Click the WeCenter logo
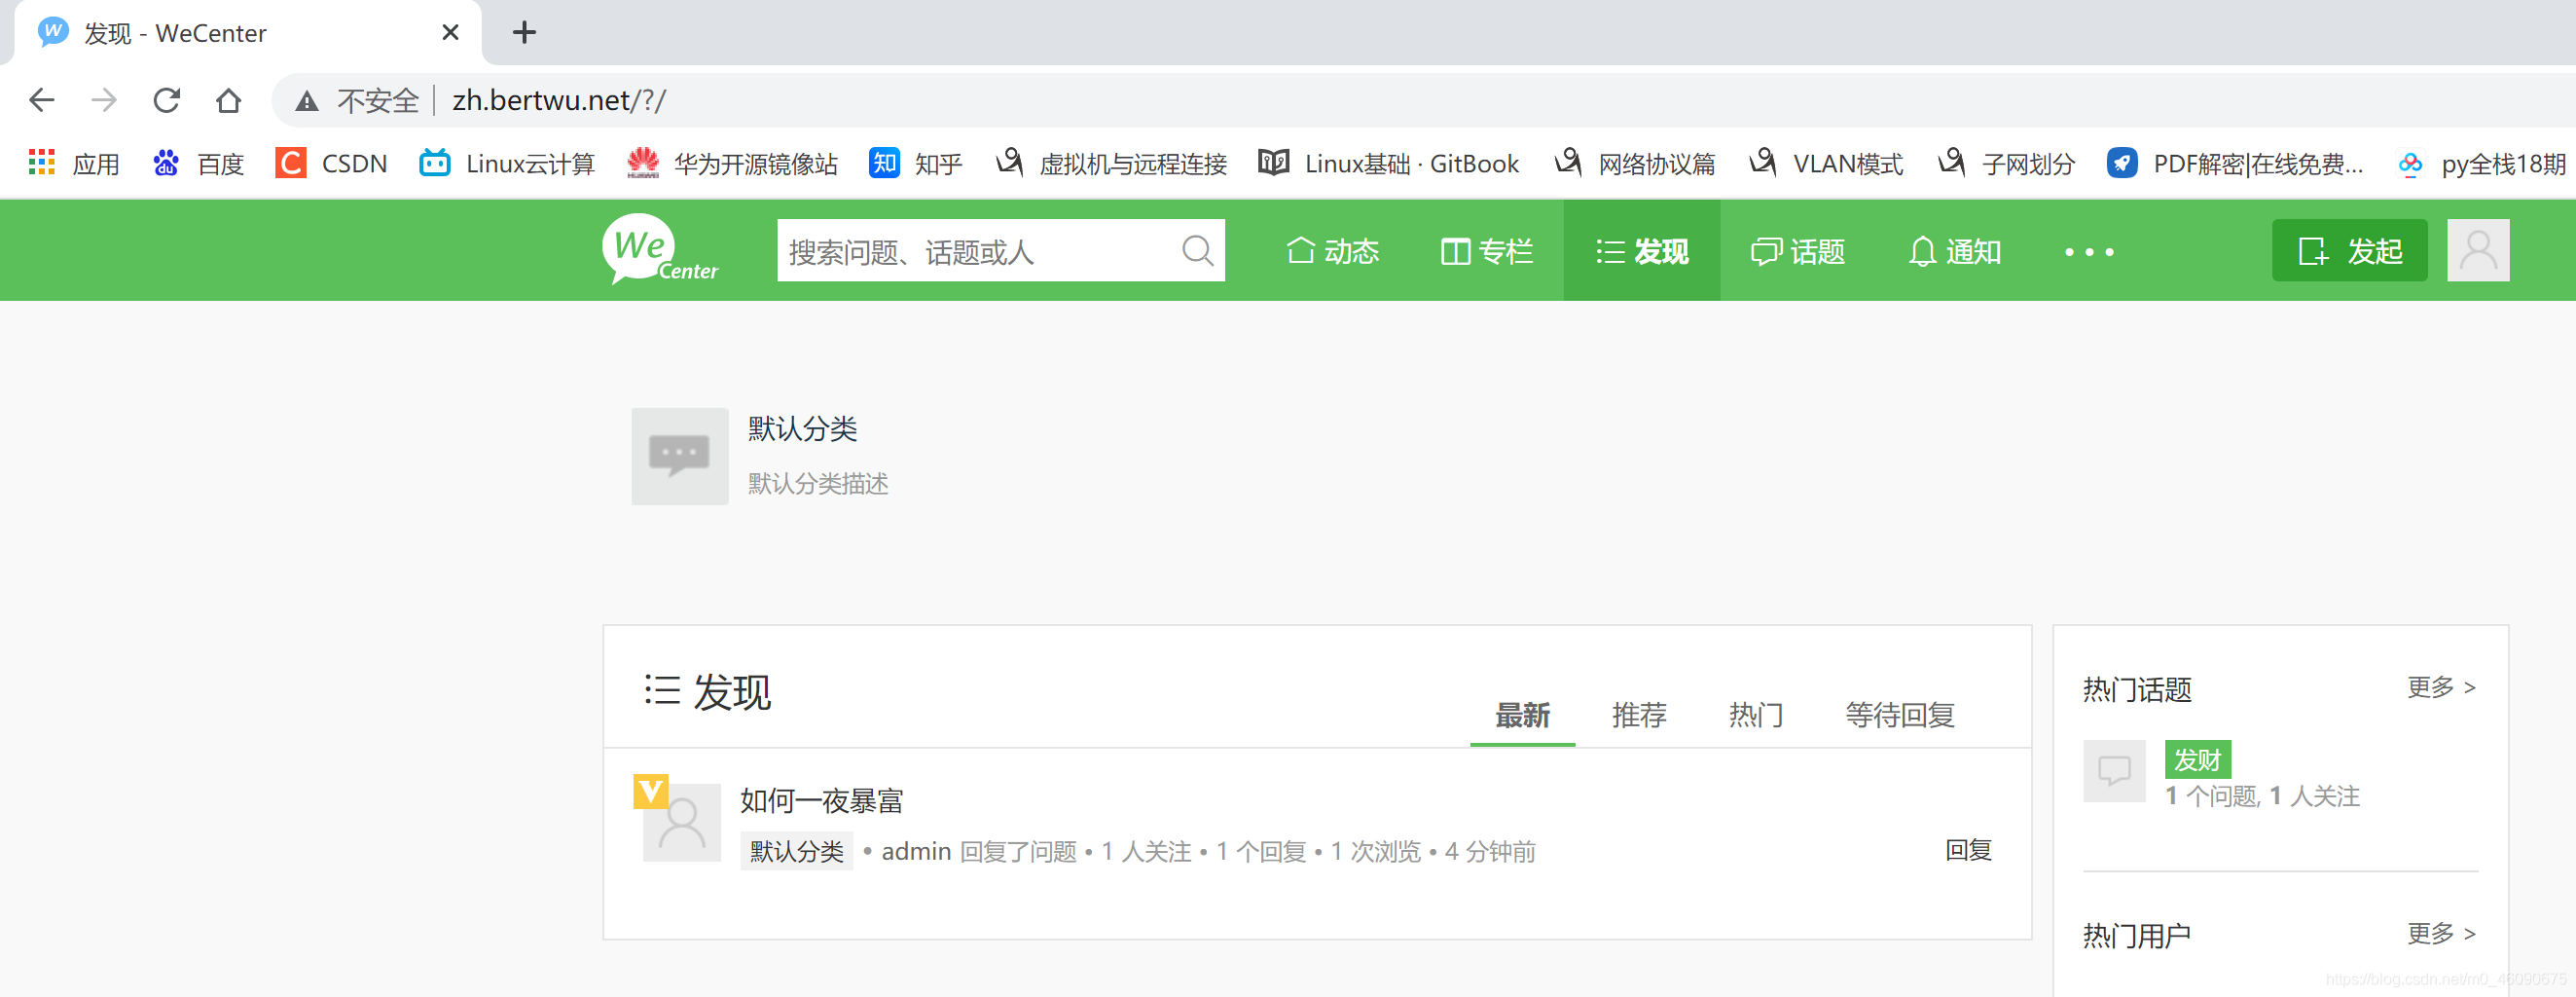 [659, 250]
